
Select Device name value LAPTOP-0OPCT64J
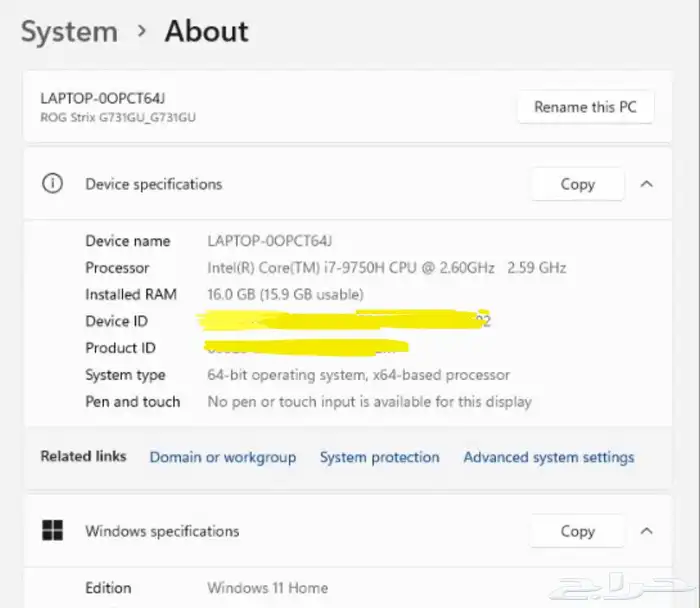(x=270, y=241)
